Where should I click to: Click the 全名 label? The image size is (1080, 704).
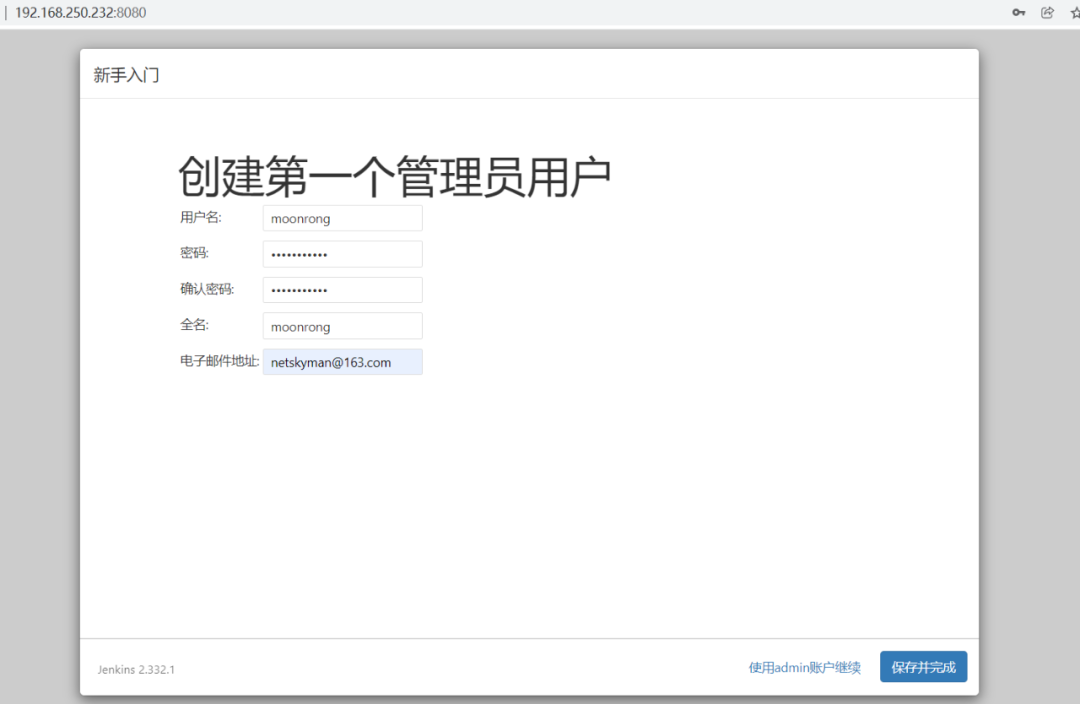coord(194,325)
